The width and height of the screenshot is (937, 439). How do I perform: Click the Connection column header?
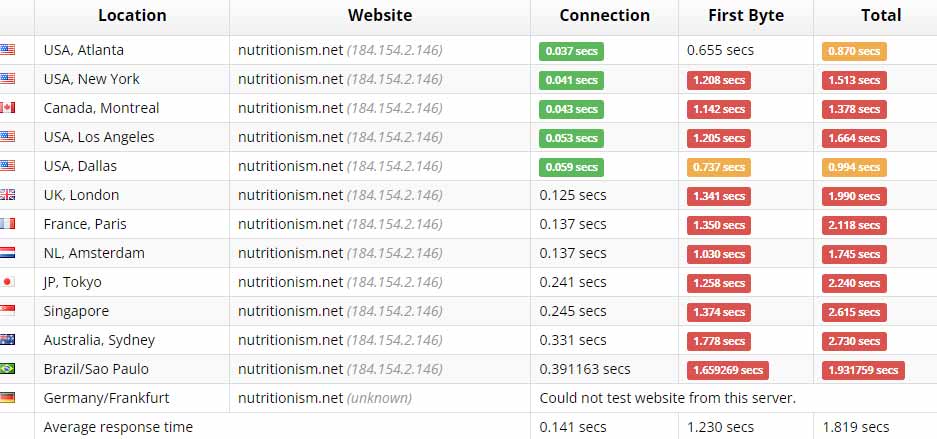pyautogui.click(x=604, y=15)
